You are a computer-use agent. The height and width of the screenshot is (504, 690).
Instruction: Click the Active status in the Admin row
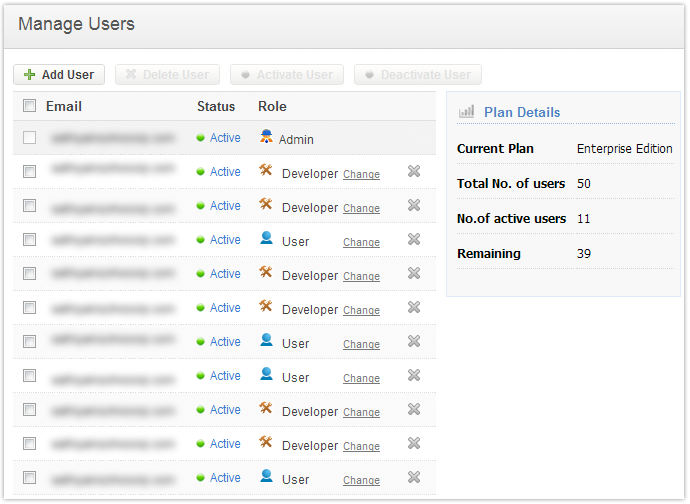coord(225,138)
